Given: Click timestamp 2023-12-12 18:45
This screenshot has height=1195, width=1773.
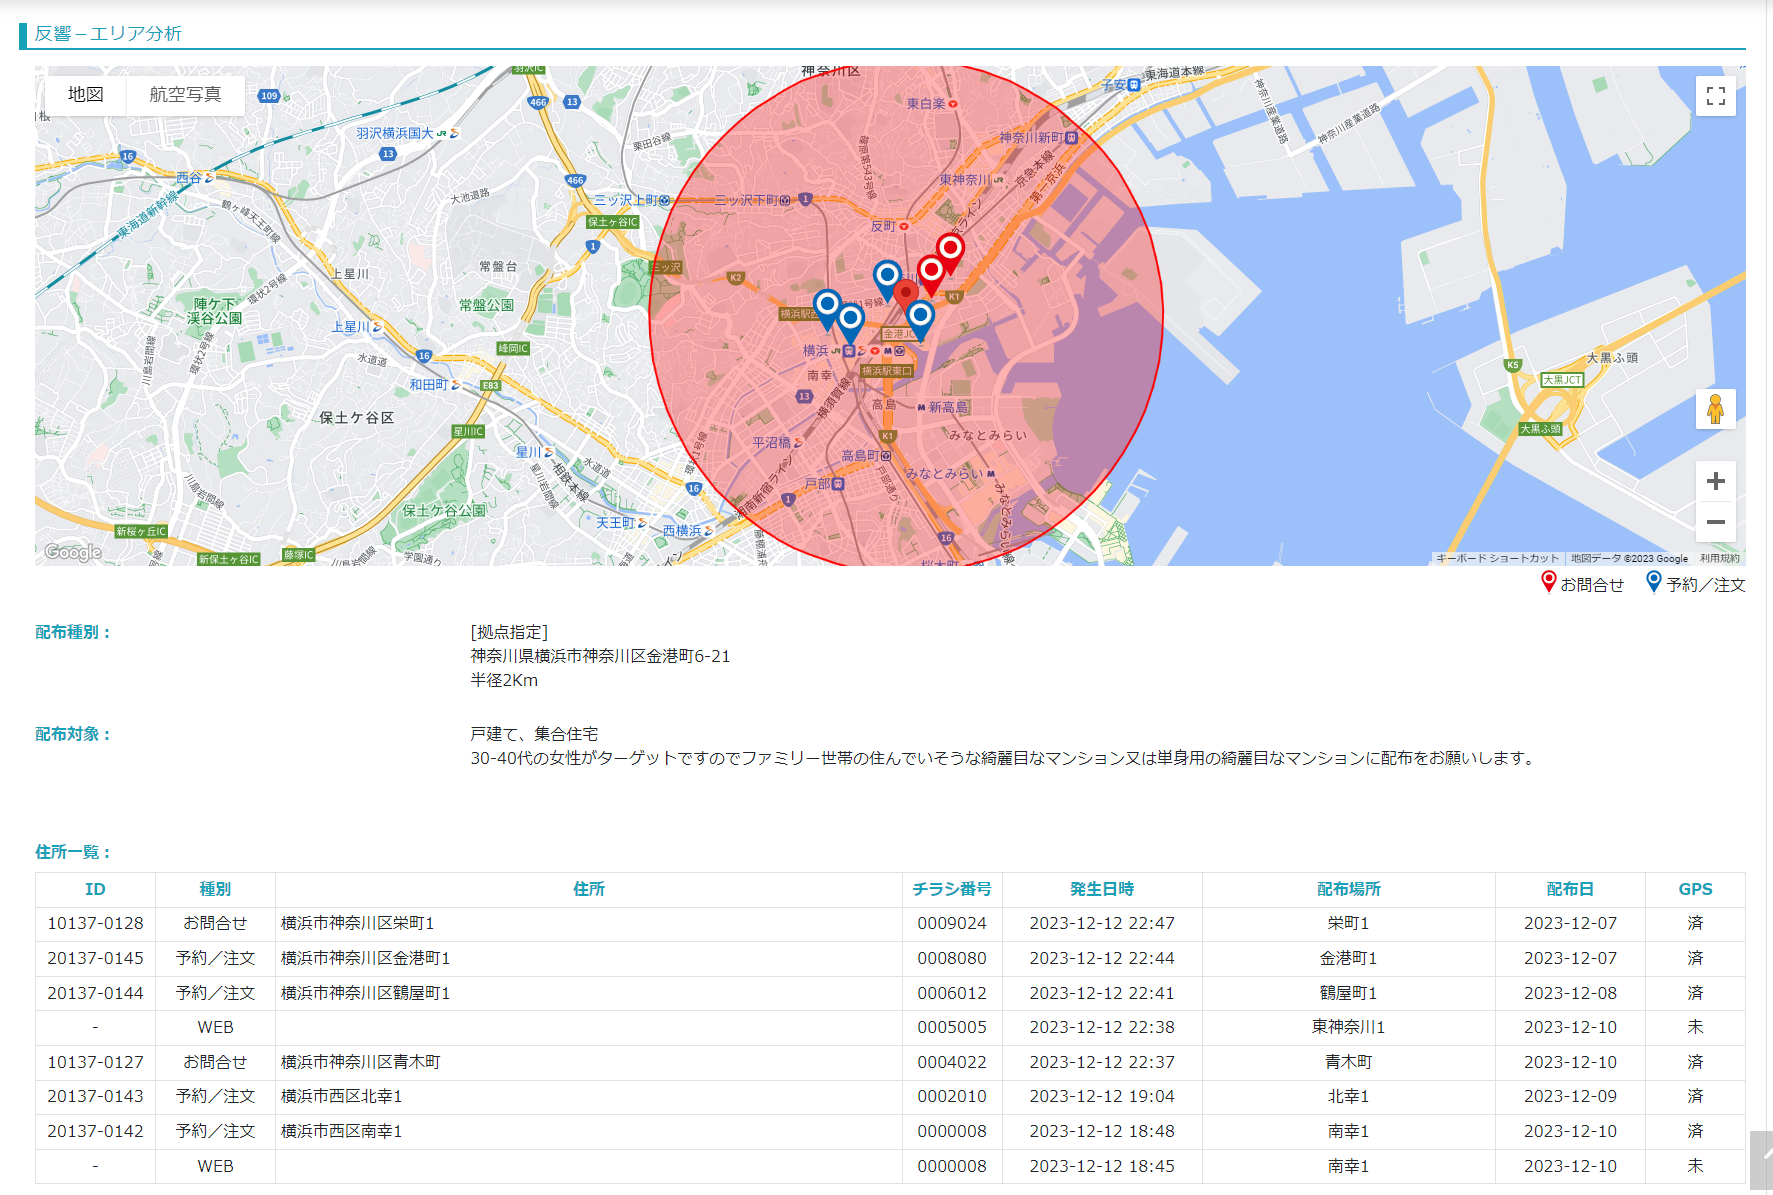Looking at the screenshot, I should point(1102,1167).
